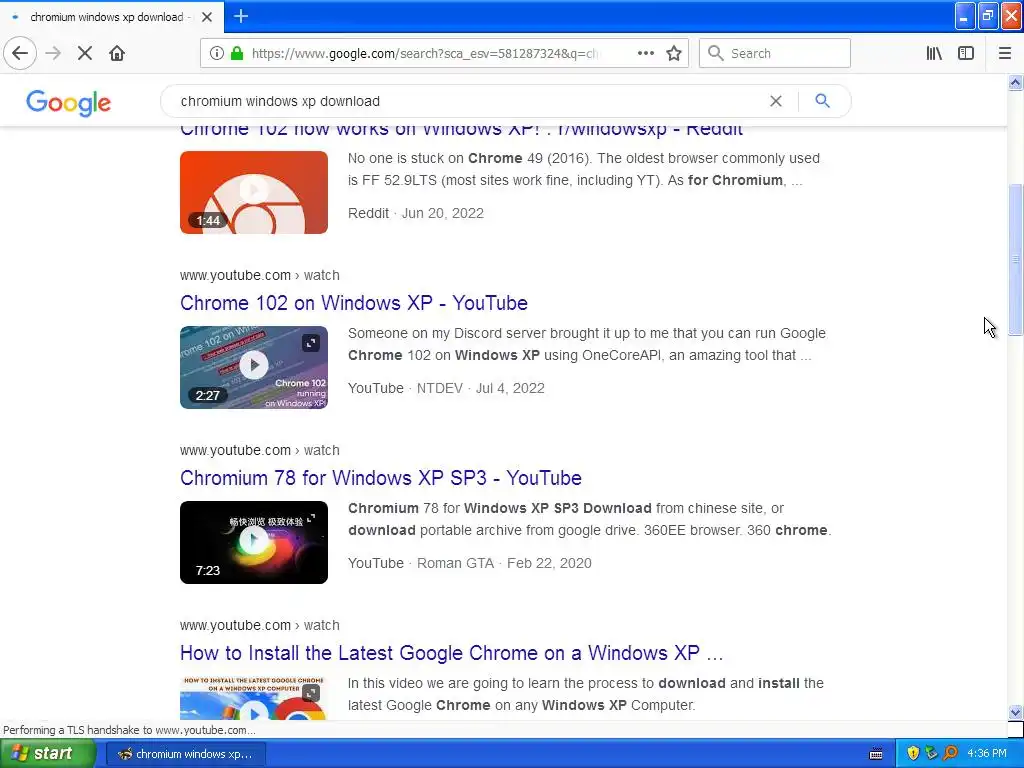The image size is (1024, 768).
Task: Show site information icon in address bar
Action: 217,53
